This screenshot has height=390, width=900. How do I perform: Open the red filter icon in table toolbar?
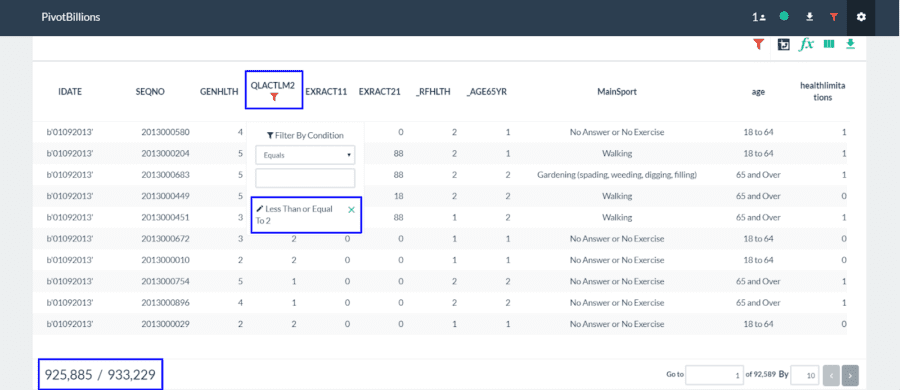pos(759,44)
